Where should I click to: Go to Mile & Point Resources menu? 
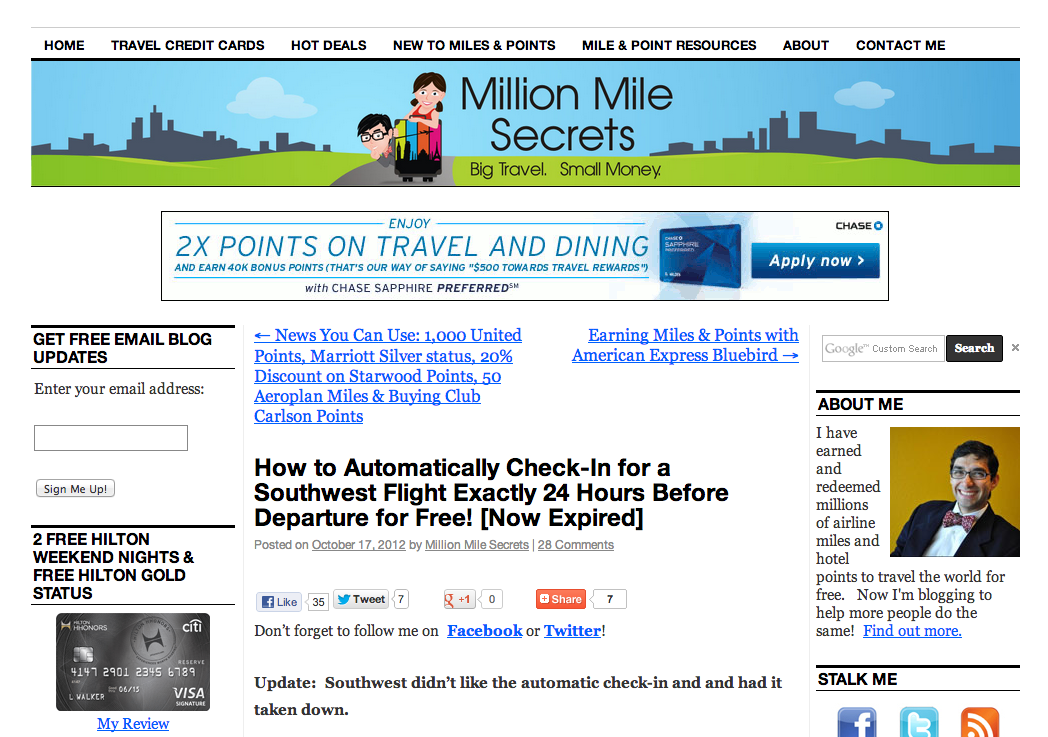669,45
